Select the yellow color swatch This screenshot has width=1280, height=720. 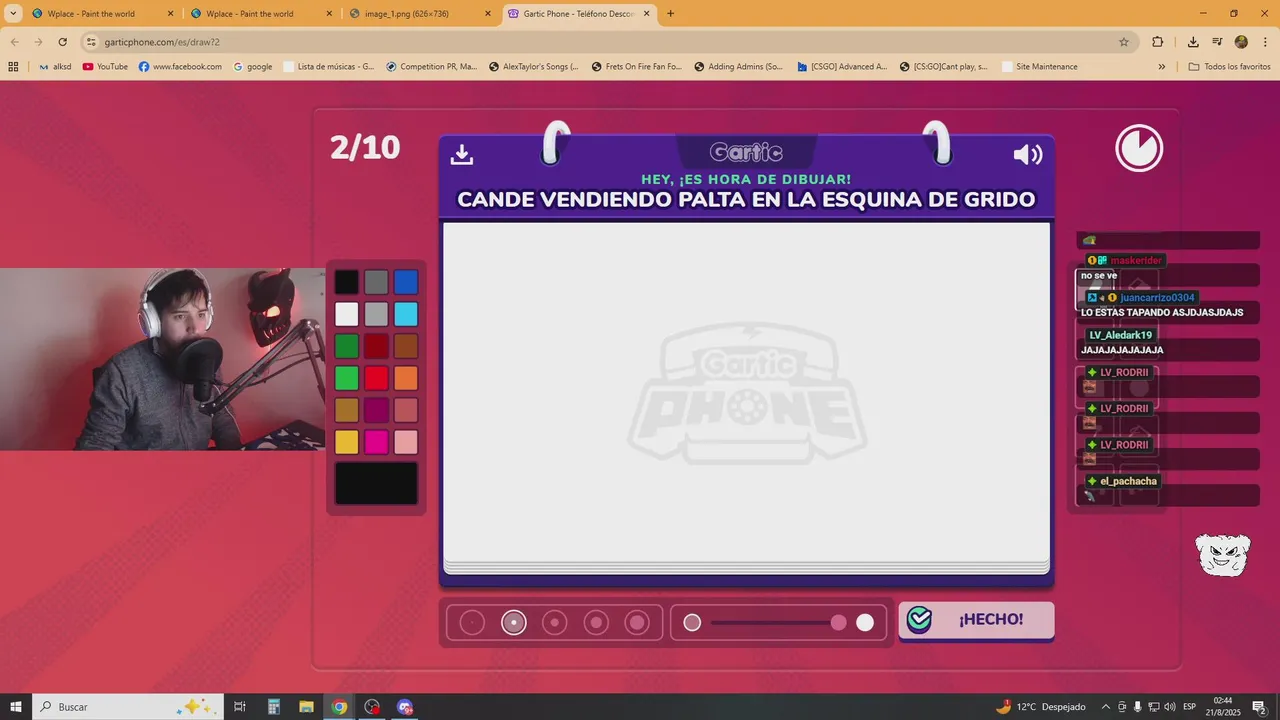[347, 442]
